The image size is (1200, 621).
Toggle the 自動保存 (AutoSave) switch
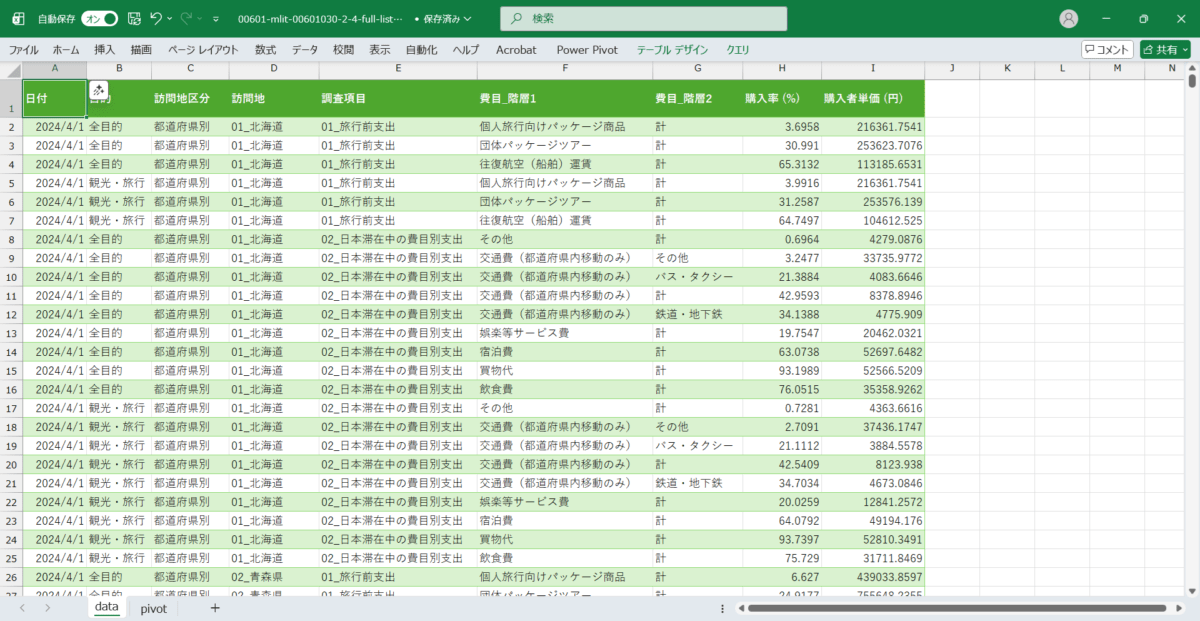click(x=99, y=18)
